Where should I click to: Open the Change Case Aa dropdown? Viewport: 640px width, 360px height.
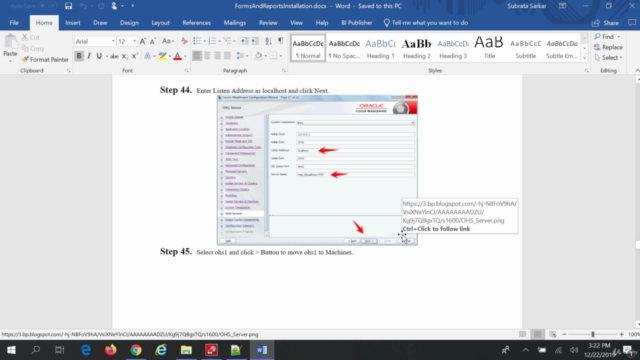(x=168, y=41)
